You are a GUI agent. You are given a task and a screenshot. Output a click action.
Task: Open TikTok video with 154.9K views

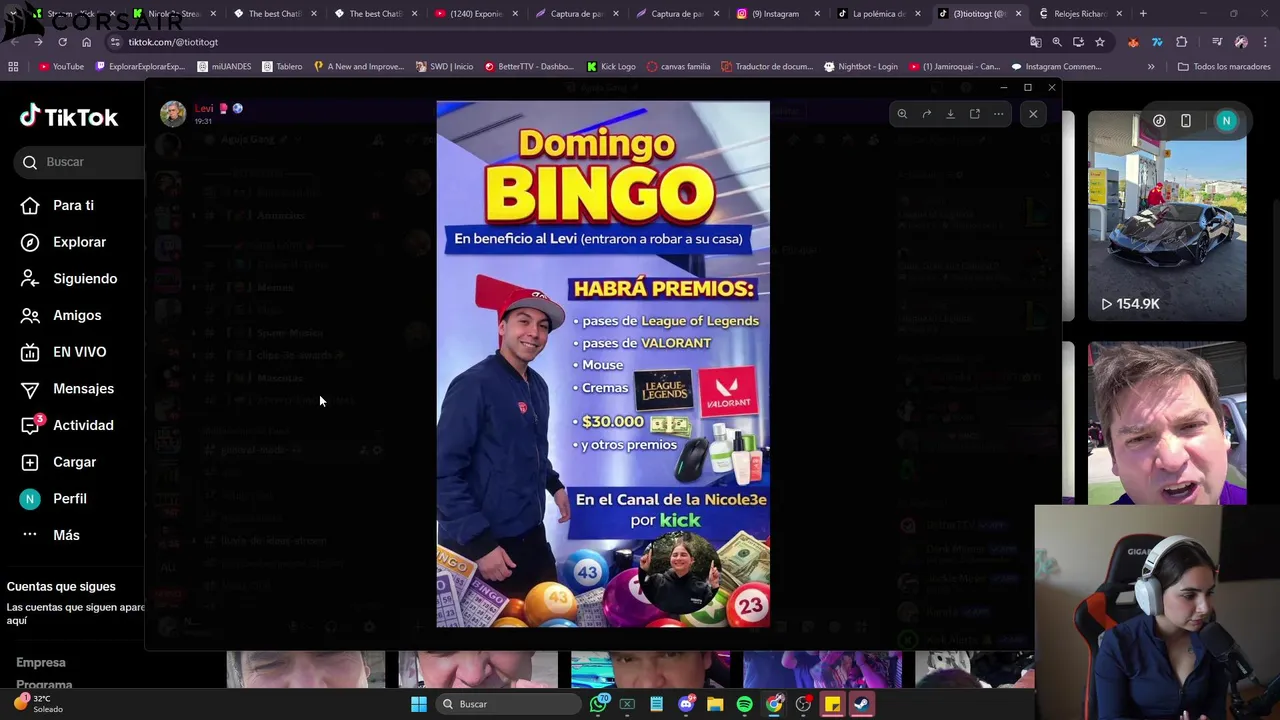coord(1167,216)
